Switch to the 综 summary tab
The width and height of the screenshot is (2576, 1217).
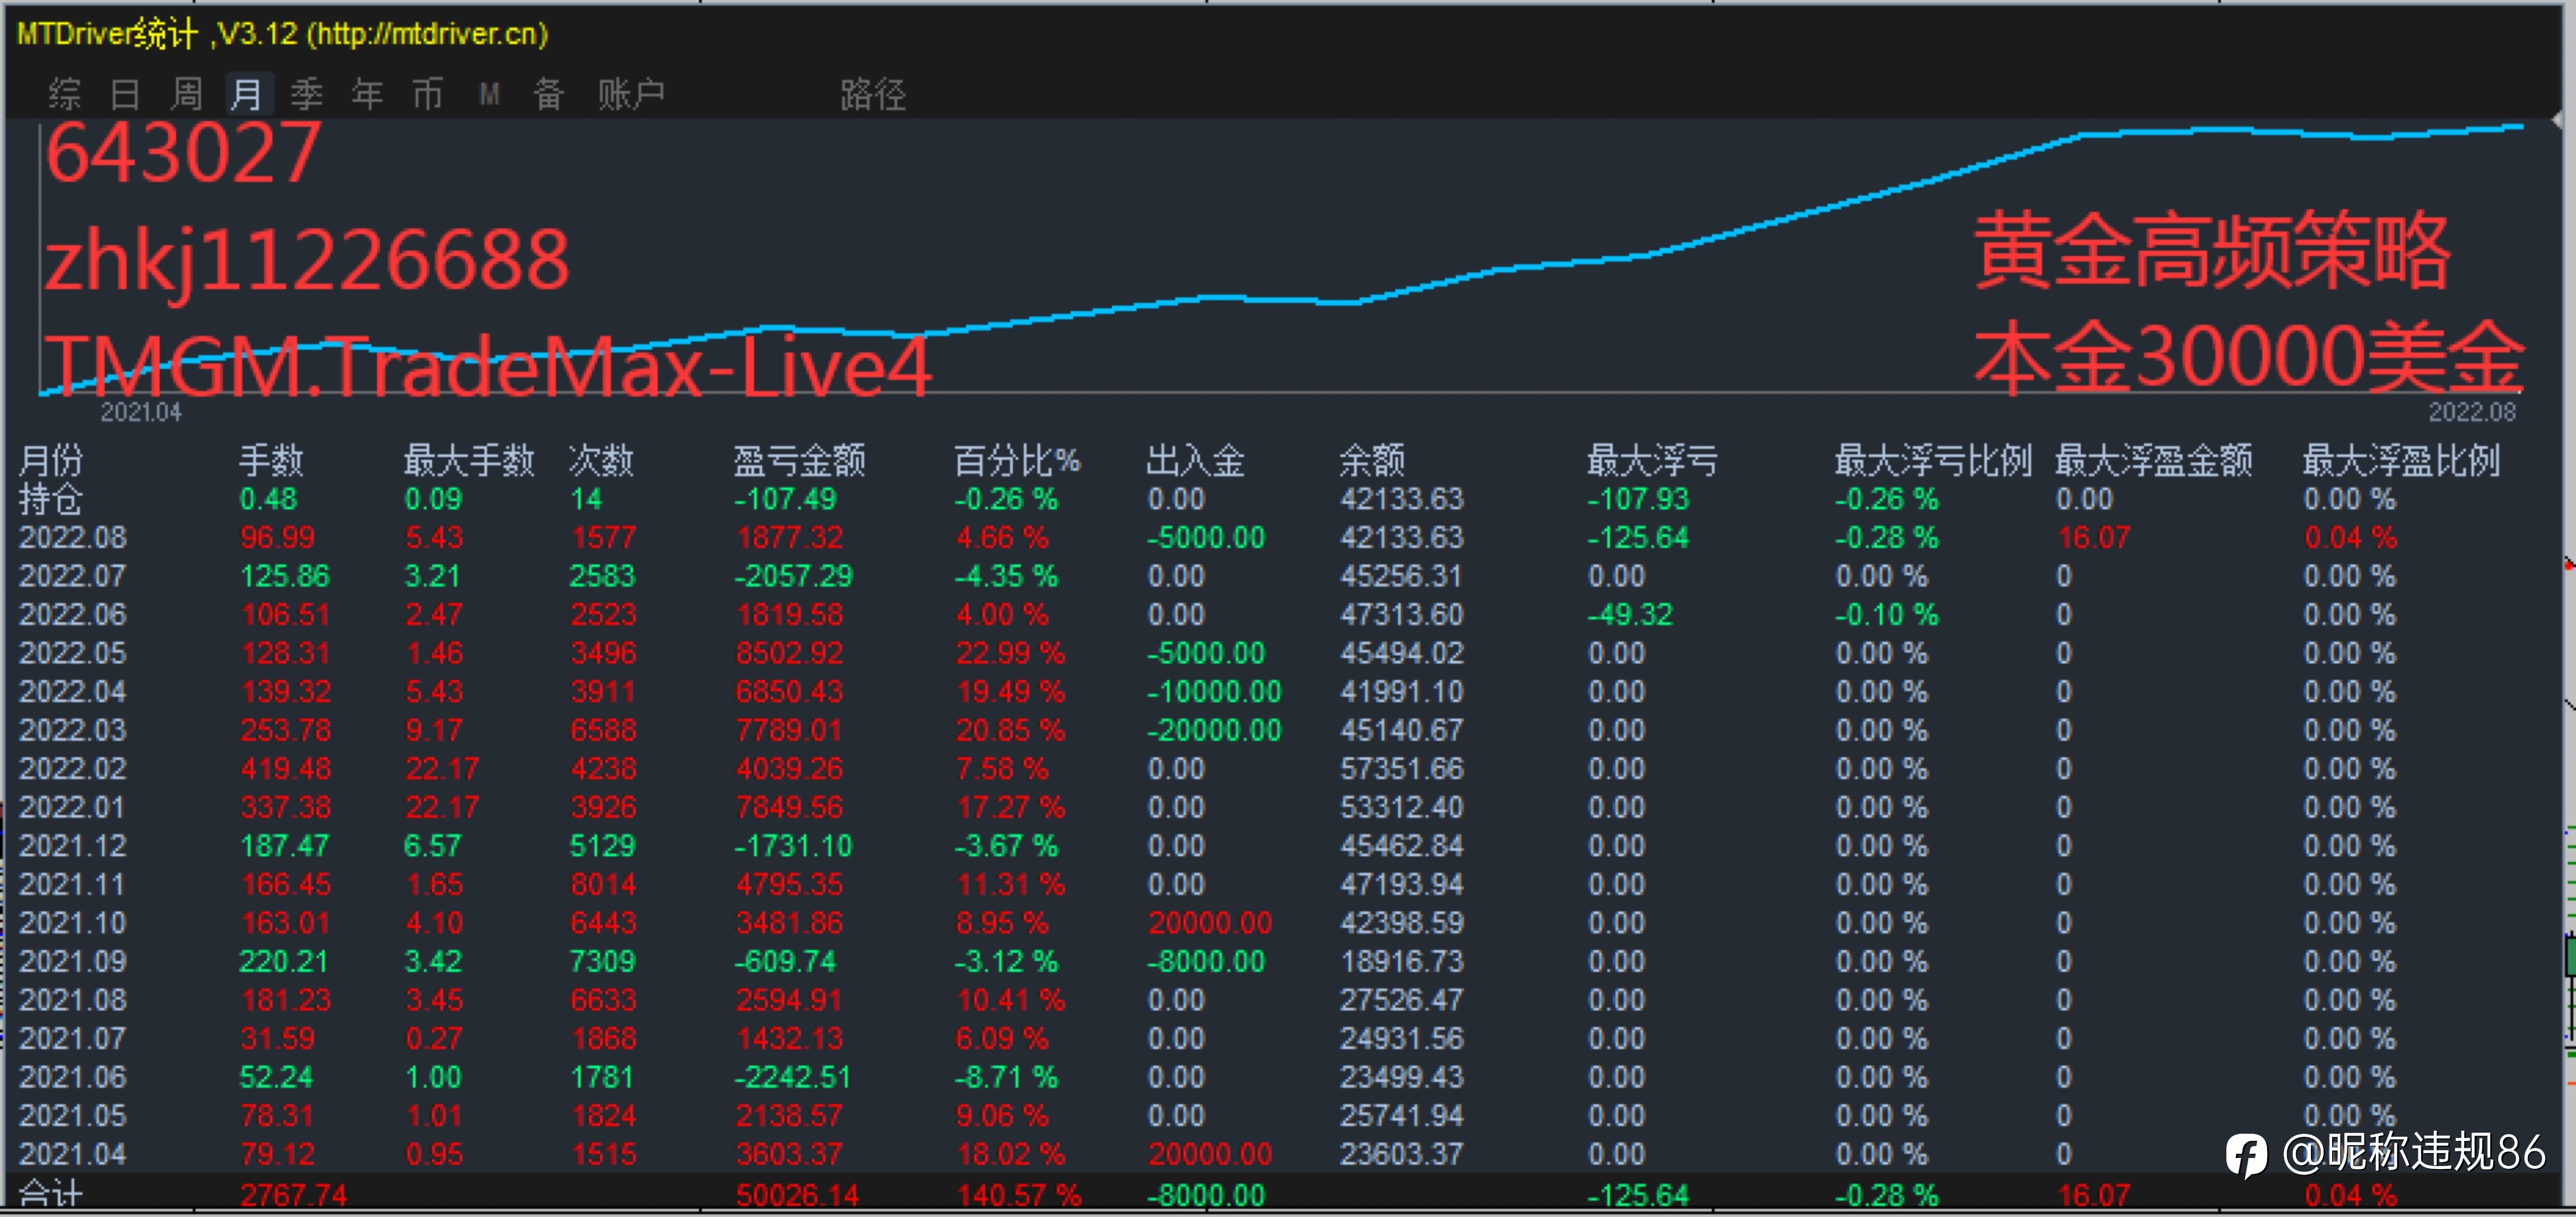click(x=65, y=94)
